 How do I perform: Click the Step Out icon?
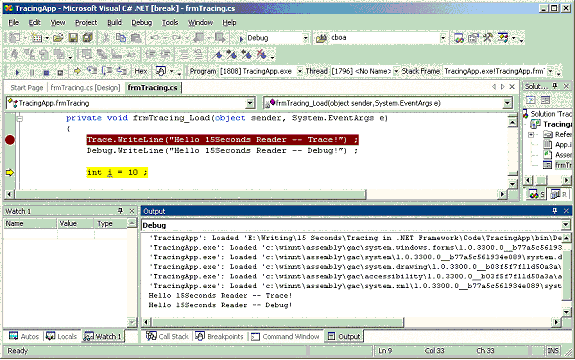pos(121,71)
